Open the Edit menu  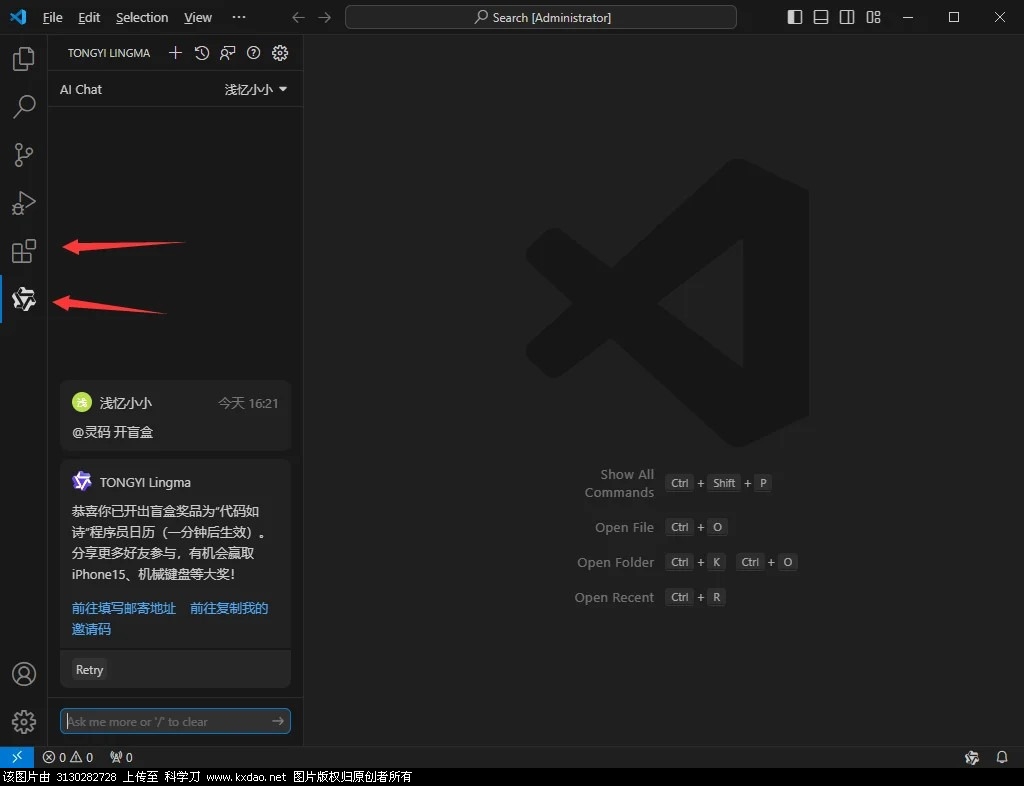pos(89,18)
